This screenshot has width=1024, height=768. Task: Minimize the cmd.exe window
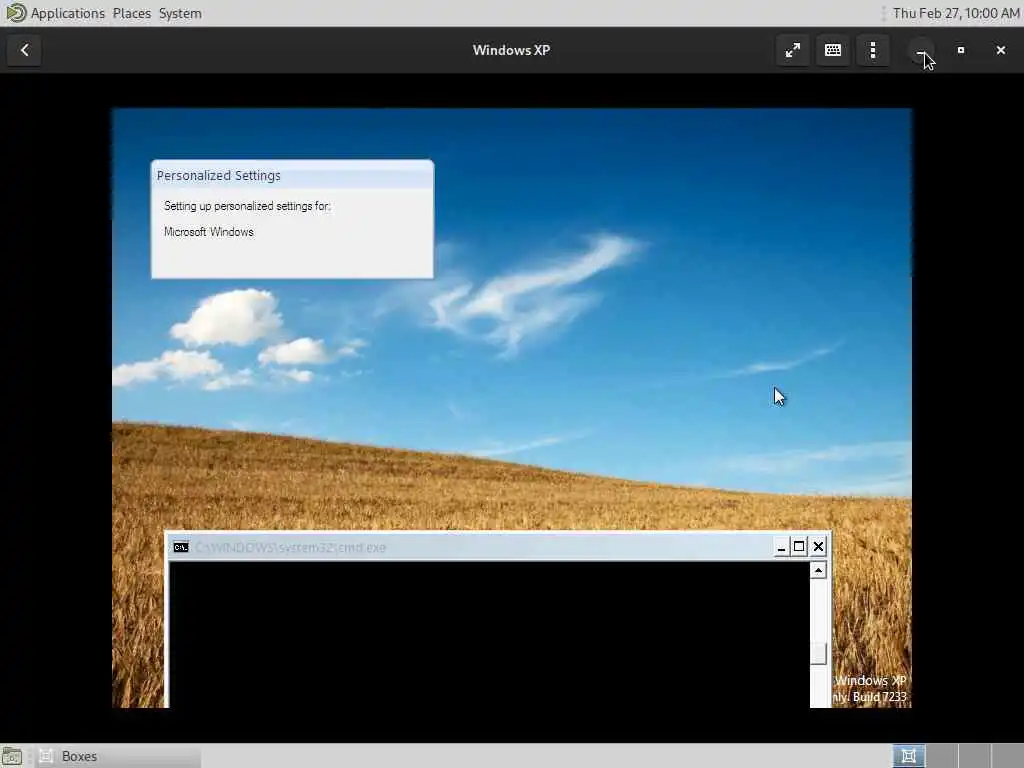pos(781,547)
